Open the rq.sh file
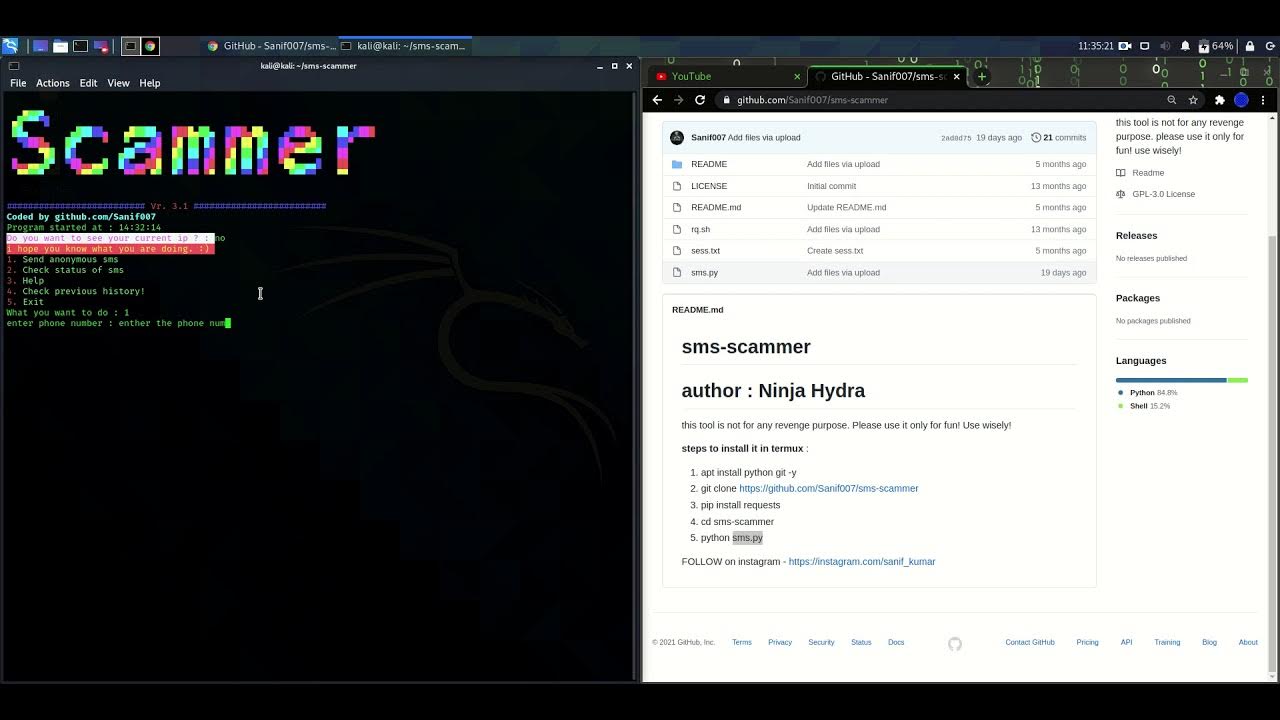Screen dimensions: 1280x720 coord(700,229)
